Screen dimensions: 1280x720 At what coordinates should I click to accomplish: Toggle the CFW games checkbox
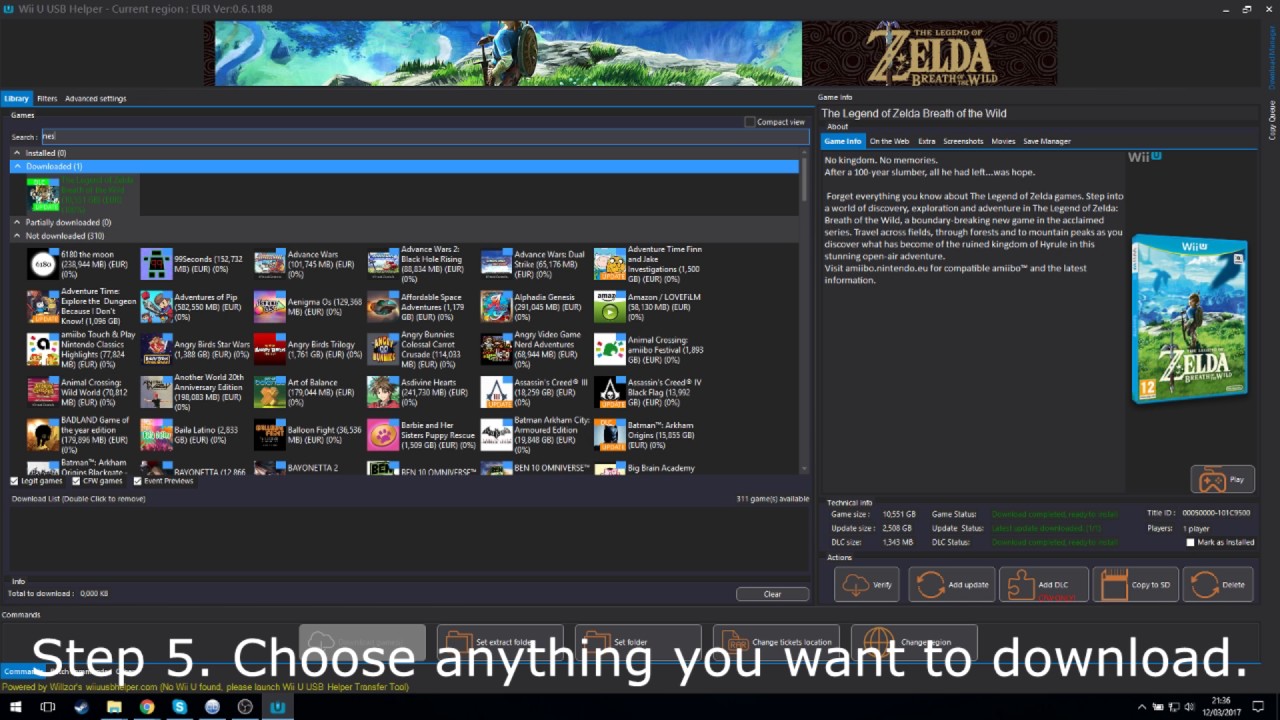(76, 481)
